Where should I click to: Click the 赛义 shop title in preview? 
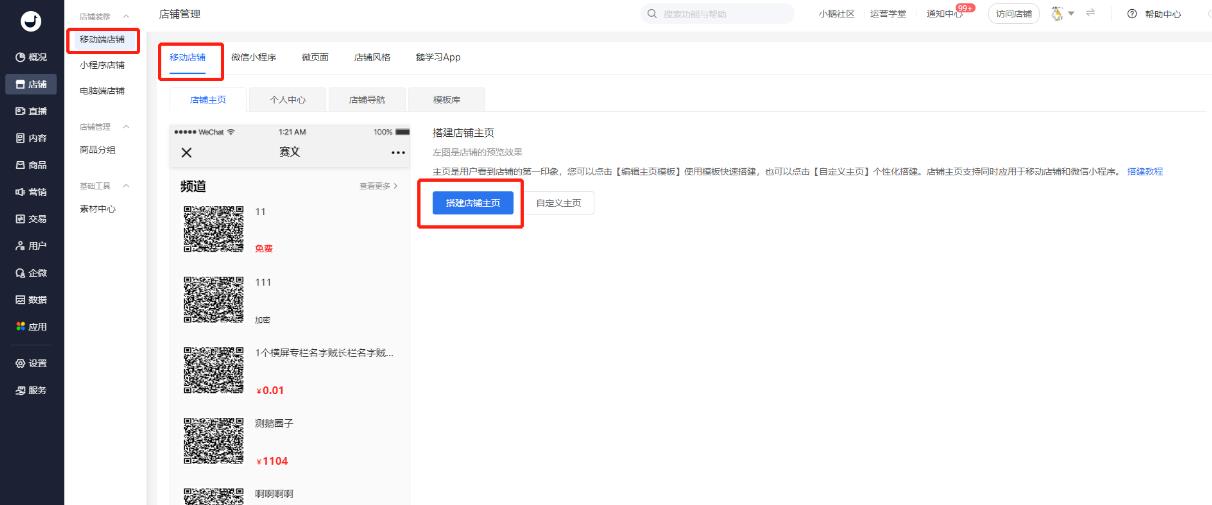tap(289, 152)
